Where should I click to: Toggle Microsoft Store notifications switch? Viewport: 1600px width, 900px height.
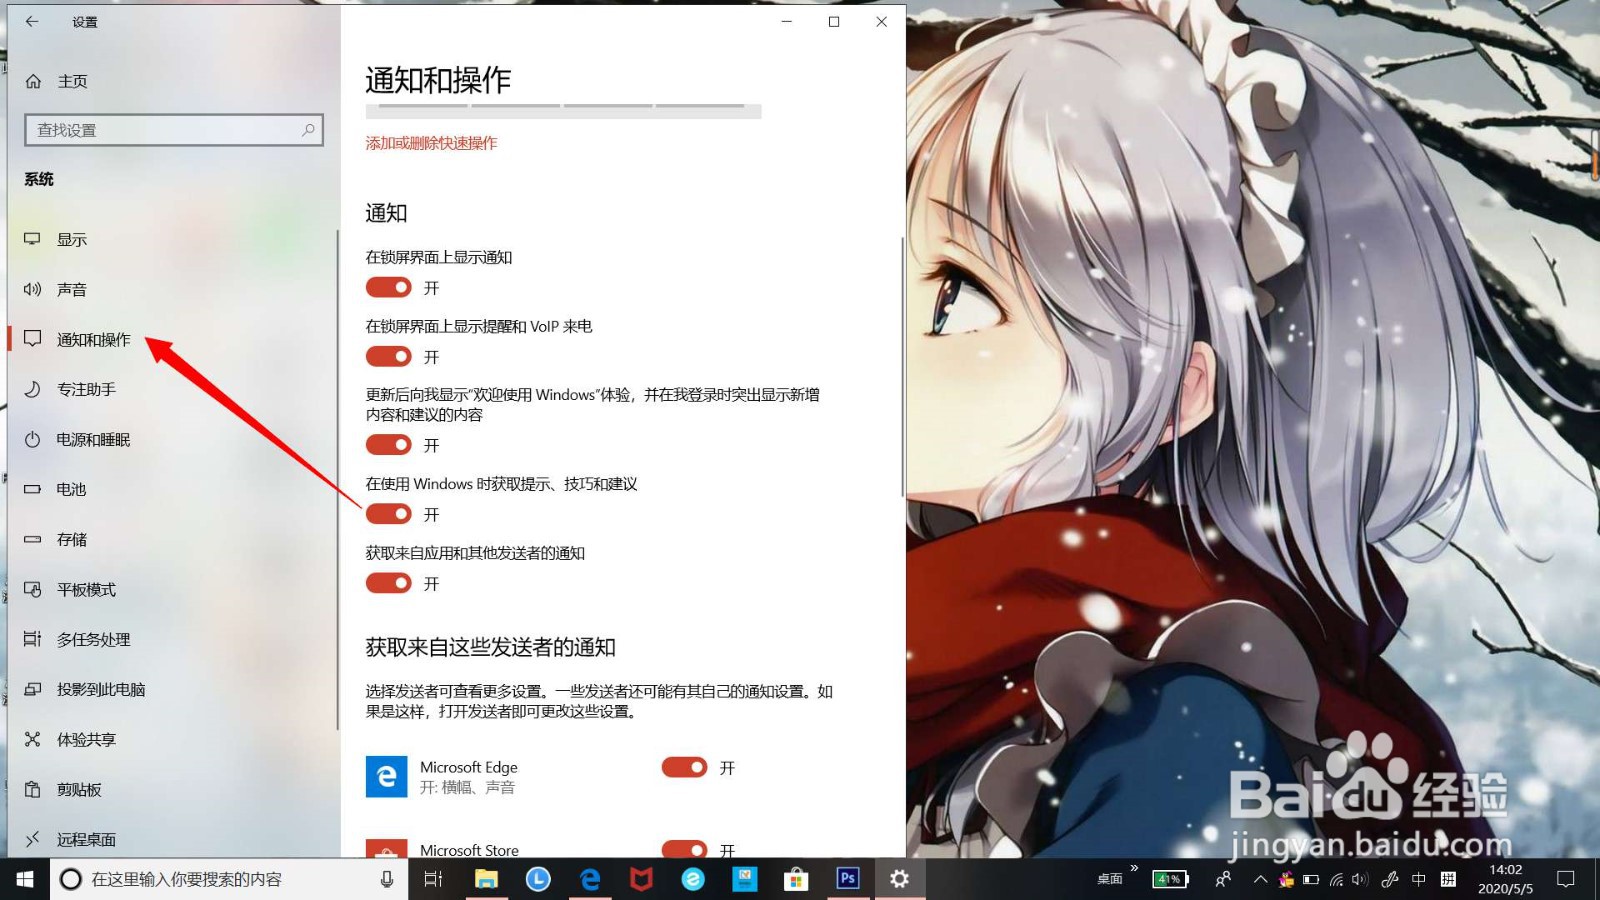685,849
